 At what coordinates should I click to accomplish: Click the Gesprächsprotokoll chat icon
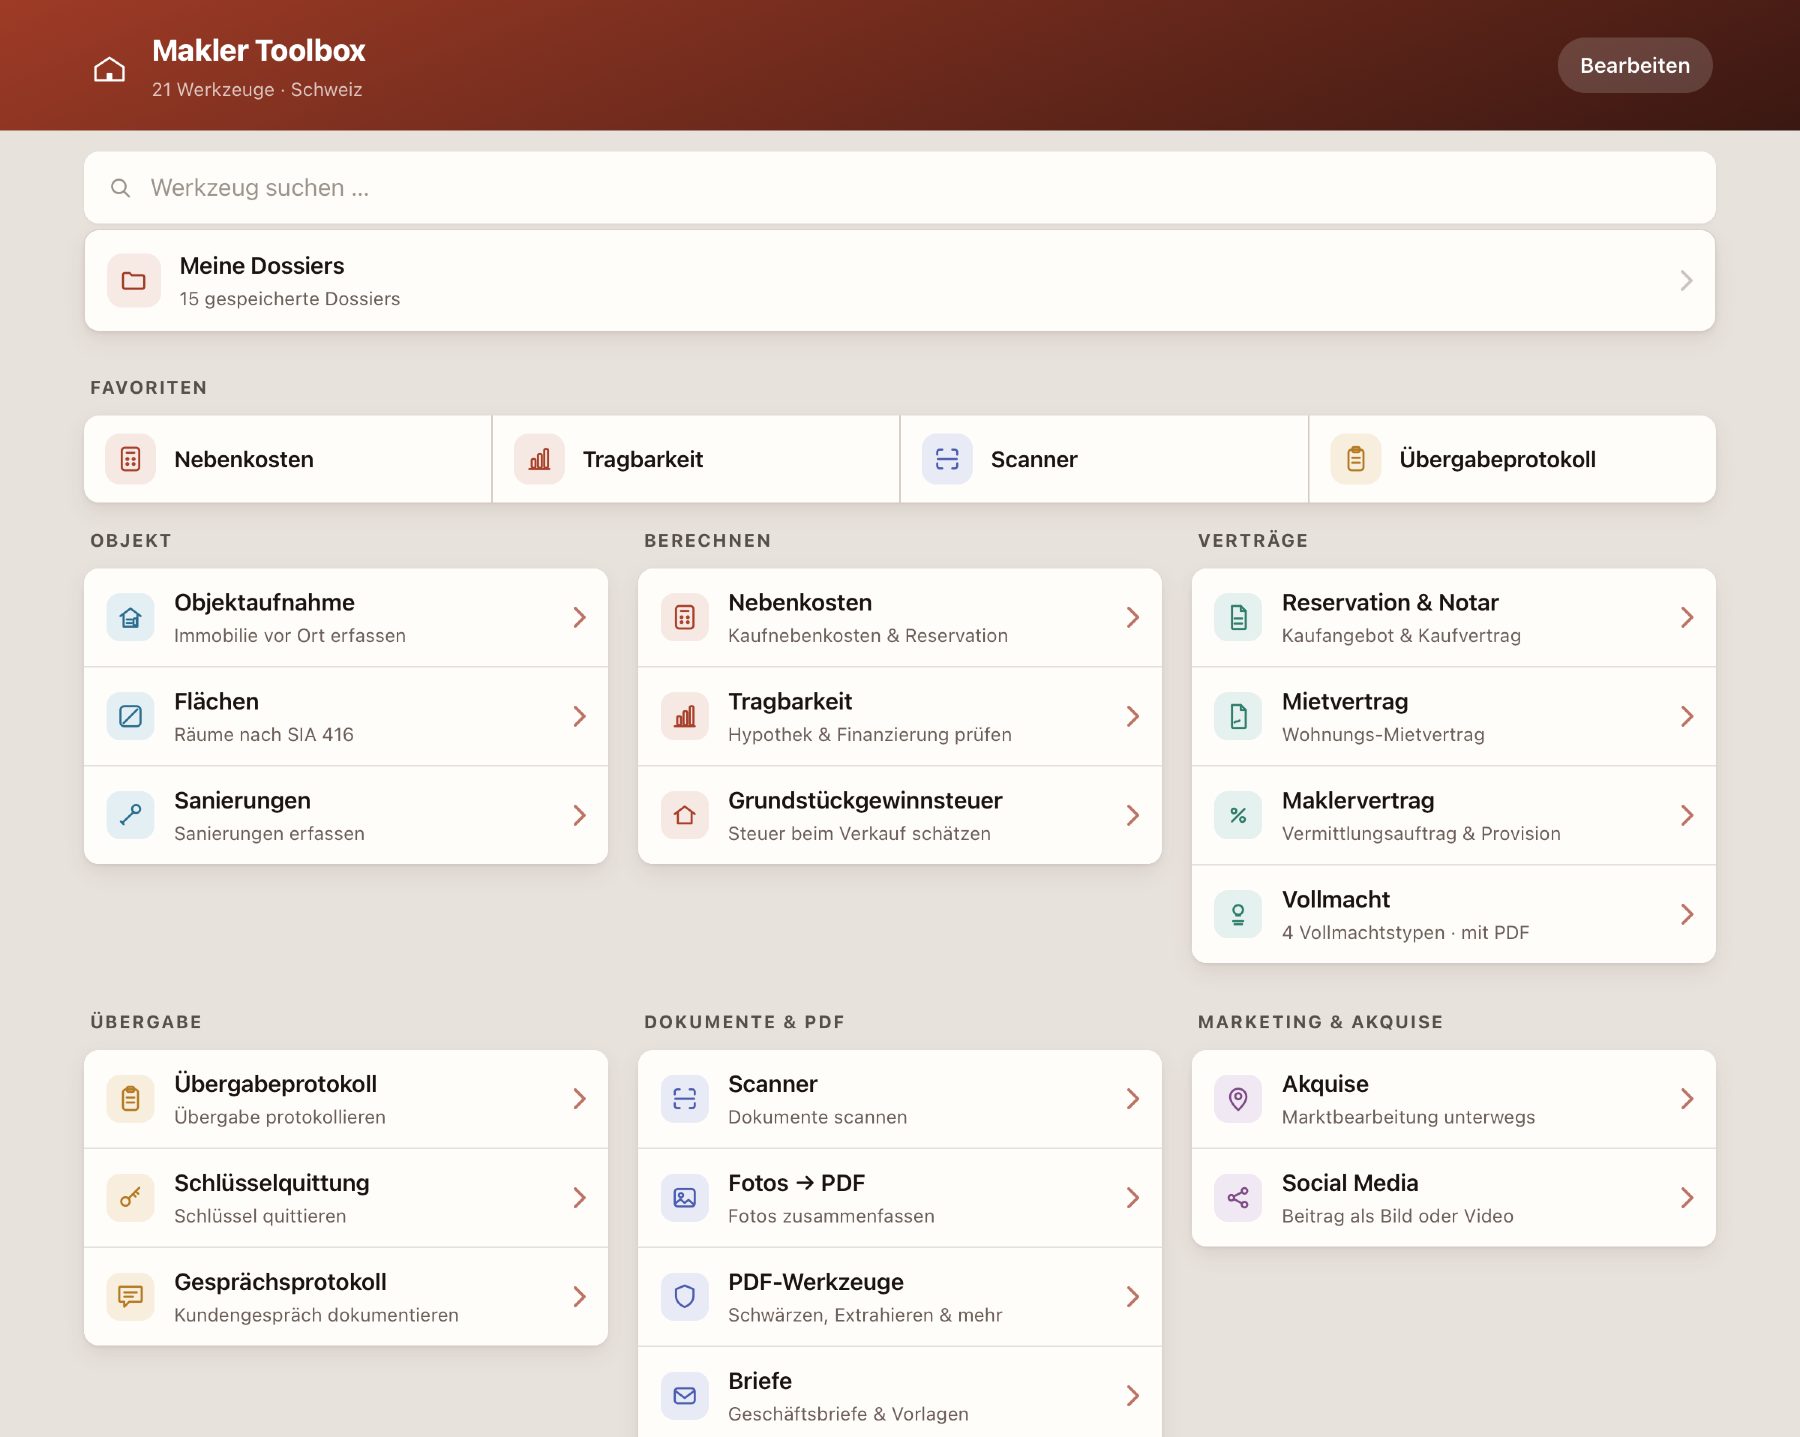pos(131,1297)
